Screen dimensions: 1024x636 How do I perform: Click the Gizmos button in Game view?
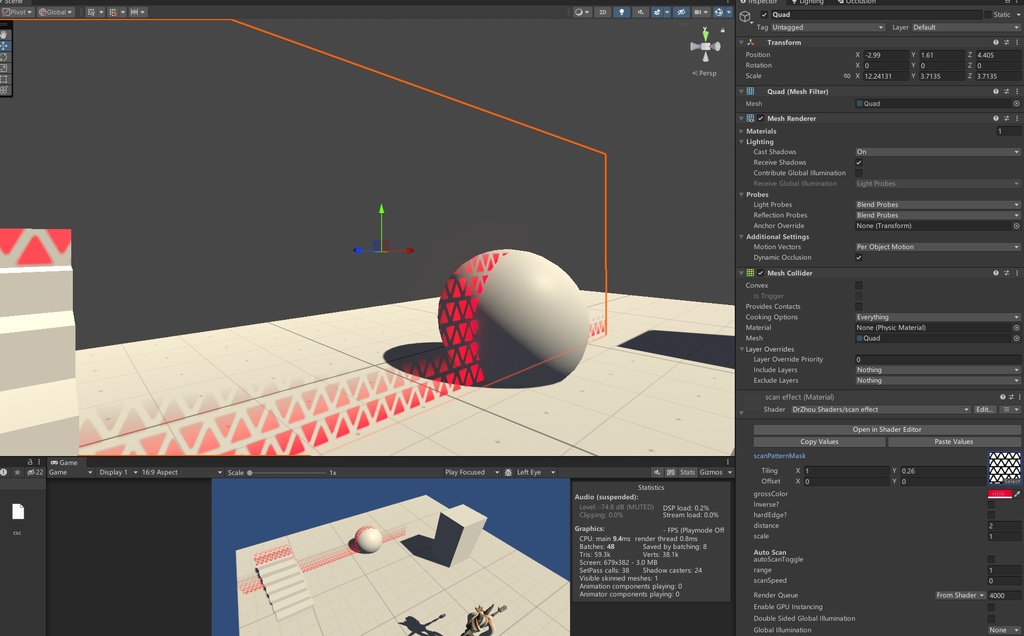[x=711, y=472]
